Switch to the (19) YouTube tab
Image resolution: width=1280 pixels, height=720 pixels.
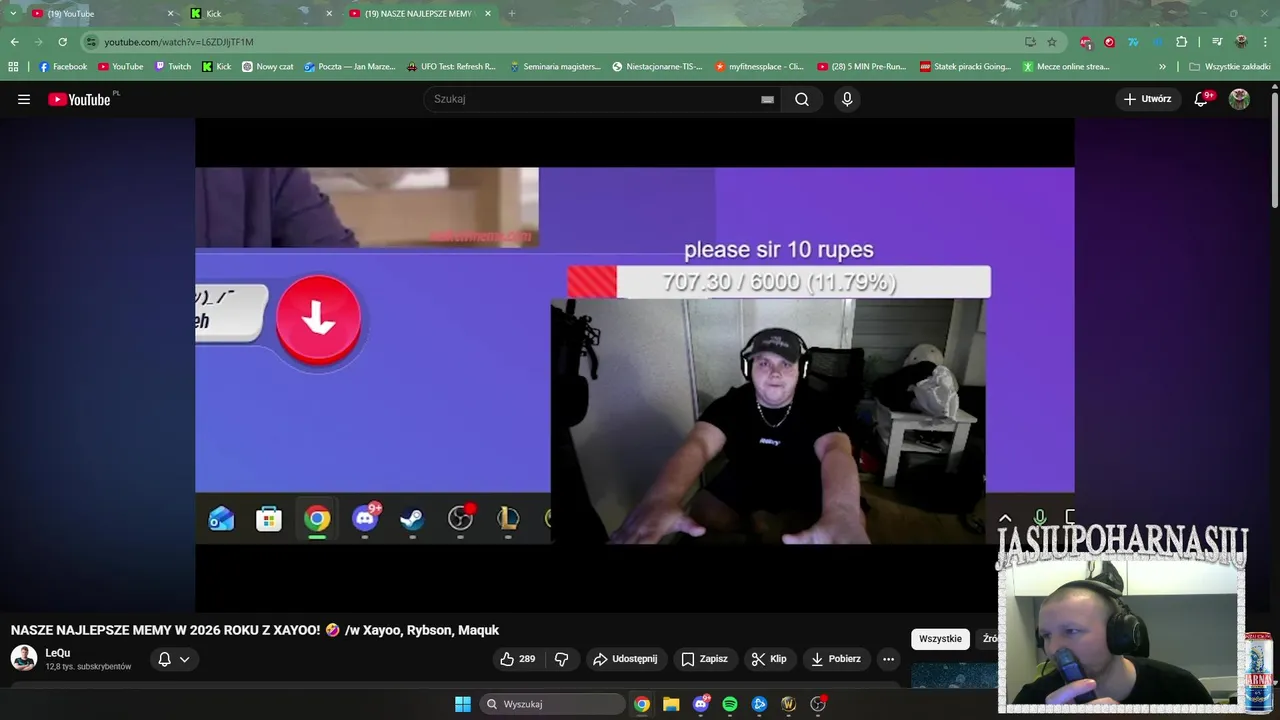tap(101, 14)
